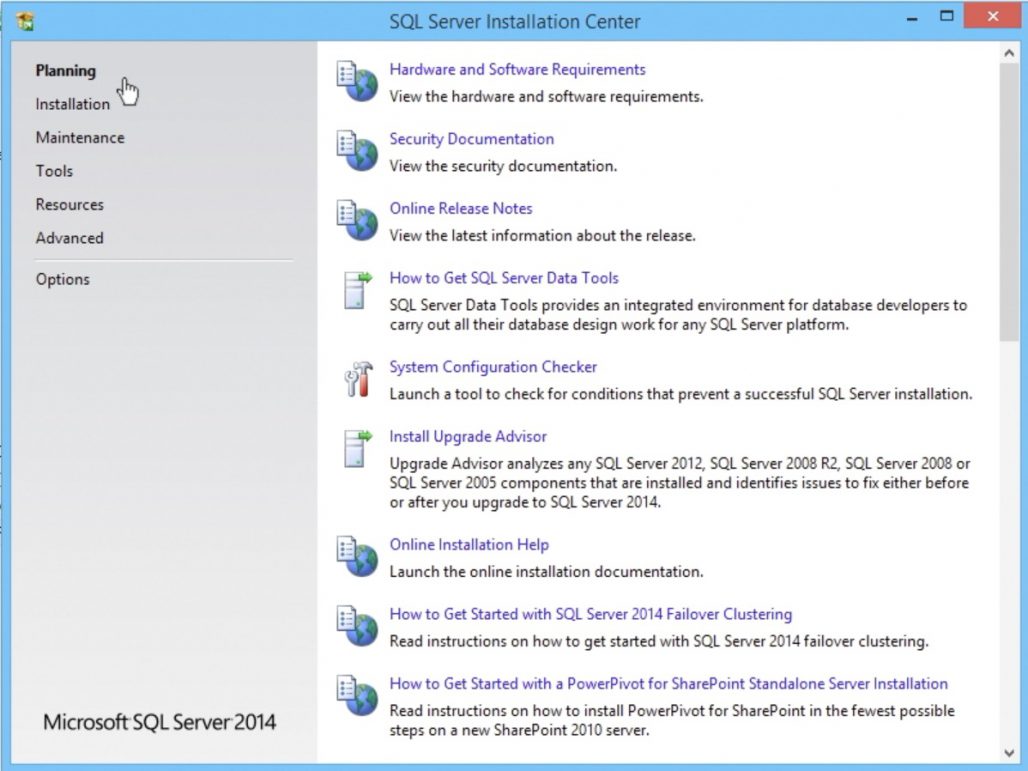Click the Online Release Notes icon
Screen dimensions: 1028x771
click(x=357, y=220)
